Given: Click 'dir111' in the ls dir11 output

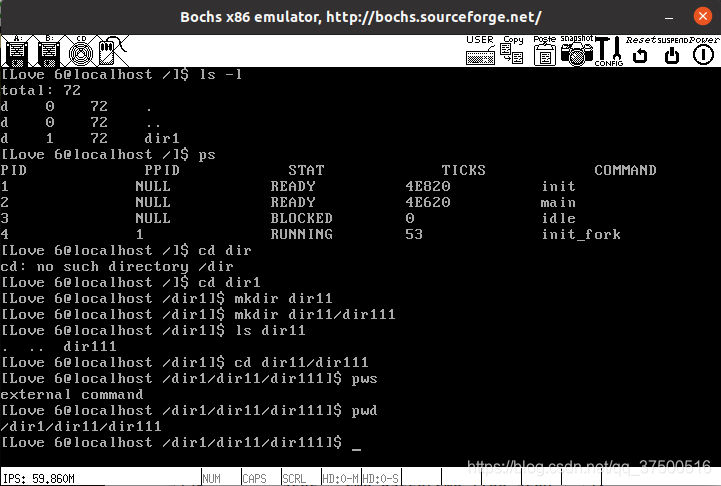Looking at the screenshot, I should click(x=90, y=347).
